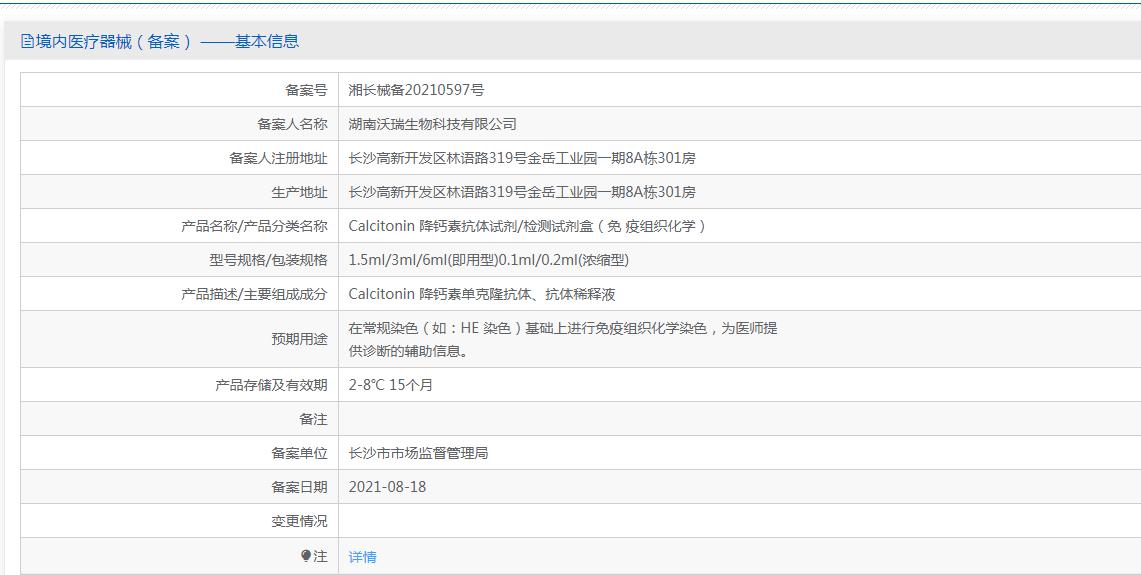Click the 生产地址 field label

[x=299, y=192]
